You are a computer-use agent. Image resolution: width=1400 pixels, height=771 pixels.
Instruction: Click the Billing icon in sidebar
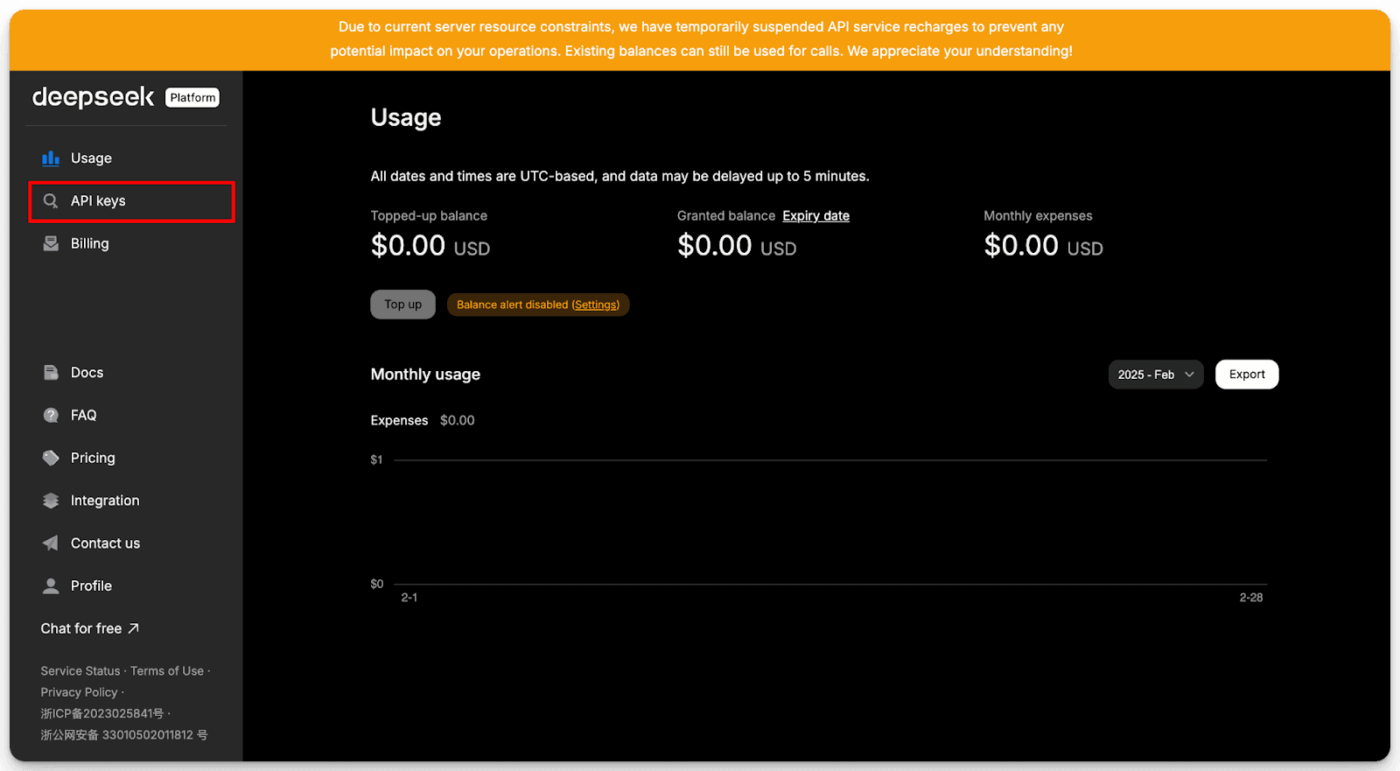pyautogui.click(x=50, y=244)
